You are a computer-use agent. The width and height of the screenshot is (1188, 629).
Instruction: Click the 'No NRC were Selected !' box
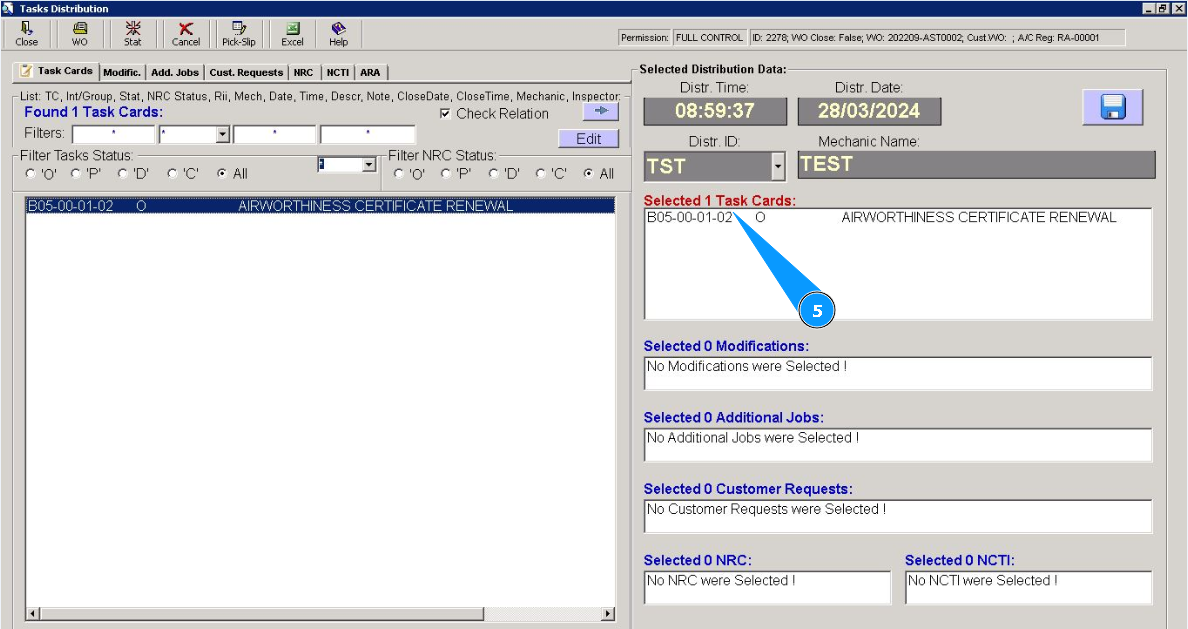(768, 587)
